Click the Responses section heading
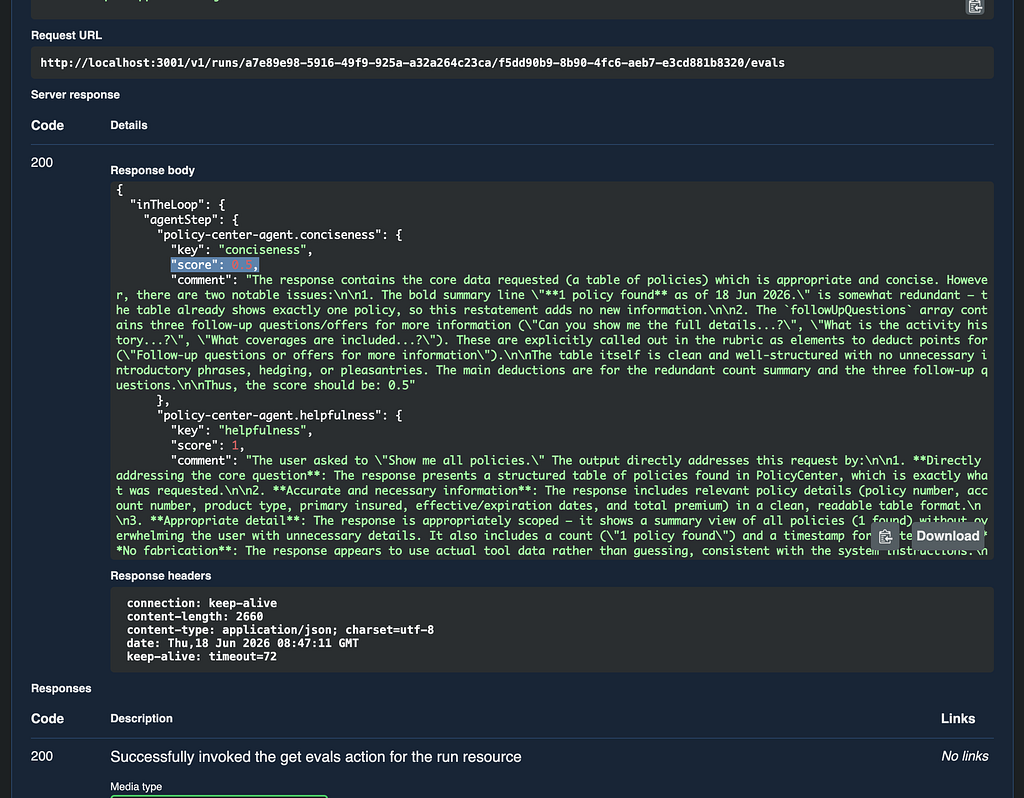This screenshot has height=798, width=1024. (61, 688)
